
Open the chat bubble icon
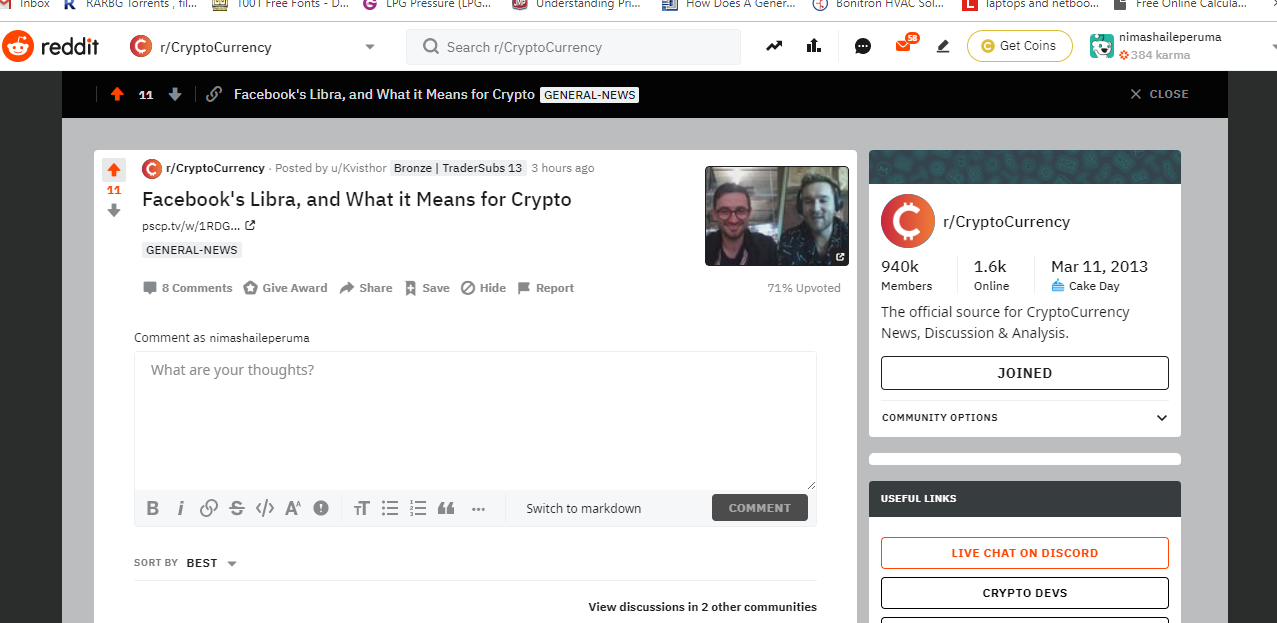coord(863,46)
